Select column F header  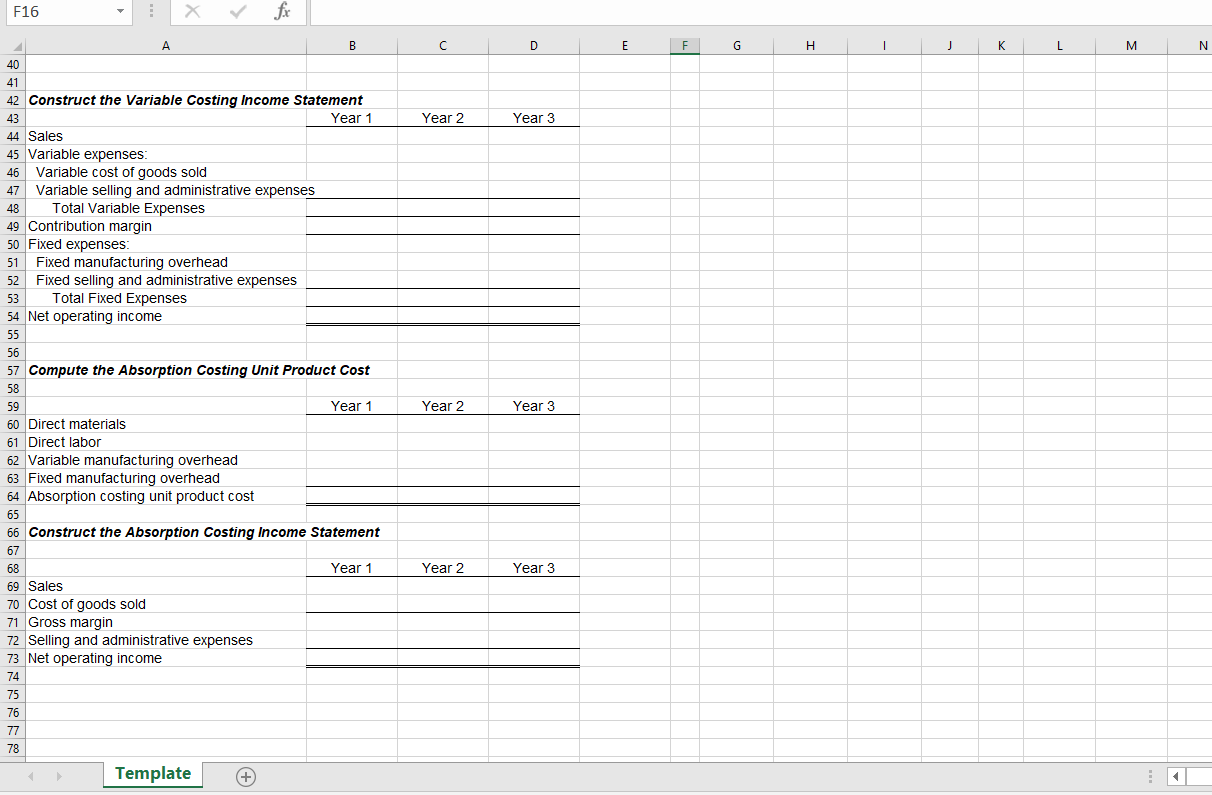(x=685, y=45)
